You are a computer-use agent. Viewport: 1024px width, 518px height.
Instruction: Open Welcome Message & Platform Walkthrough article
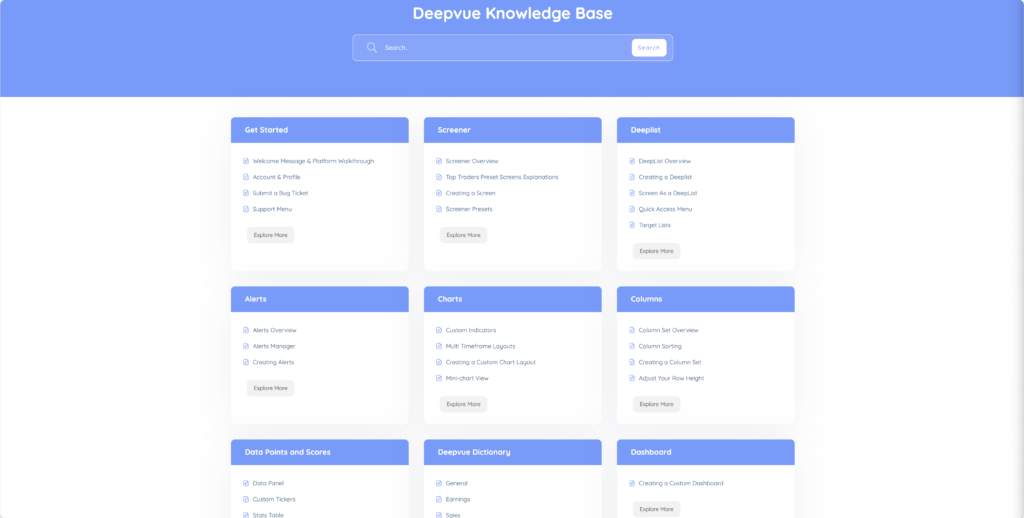313,161
